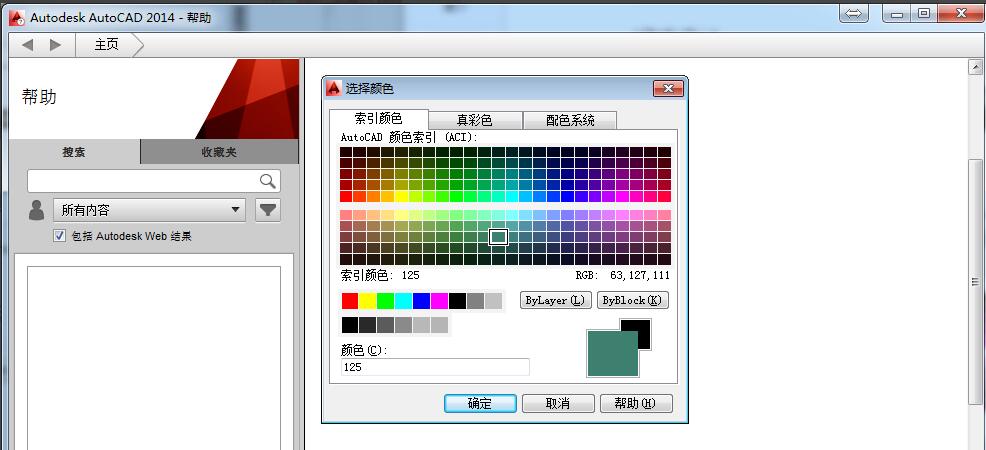The height and width of the screenshot is (450, 986).
Task: Confirm with the 确定 button
Action: tap(480, 403)
